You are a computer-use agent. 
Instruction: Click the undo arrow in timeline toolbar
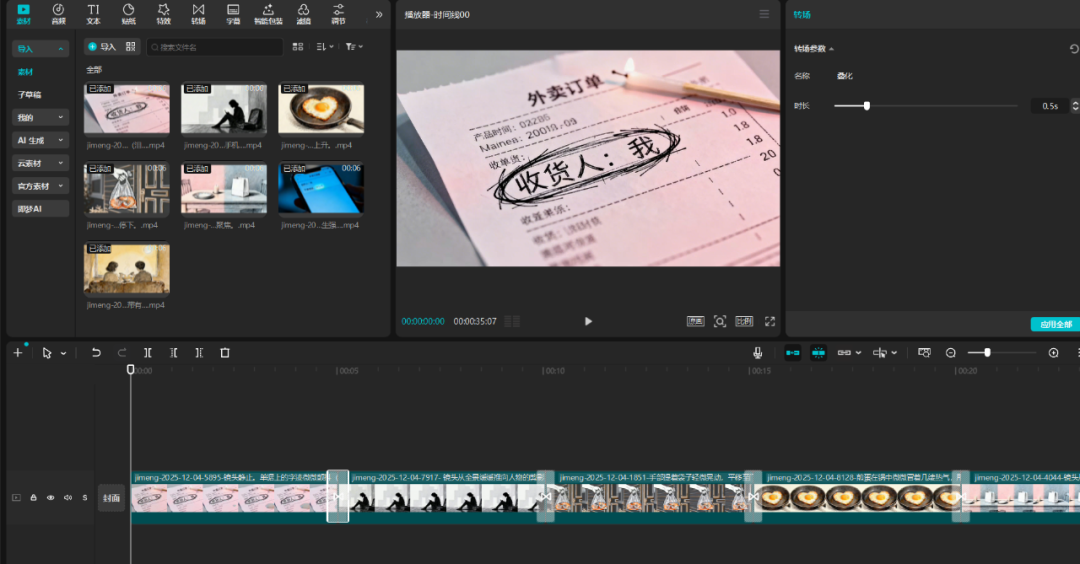point(96,353)
